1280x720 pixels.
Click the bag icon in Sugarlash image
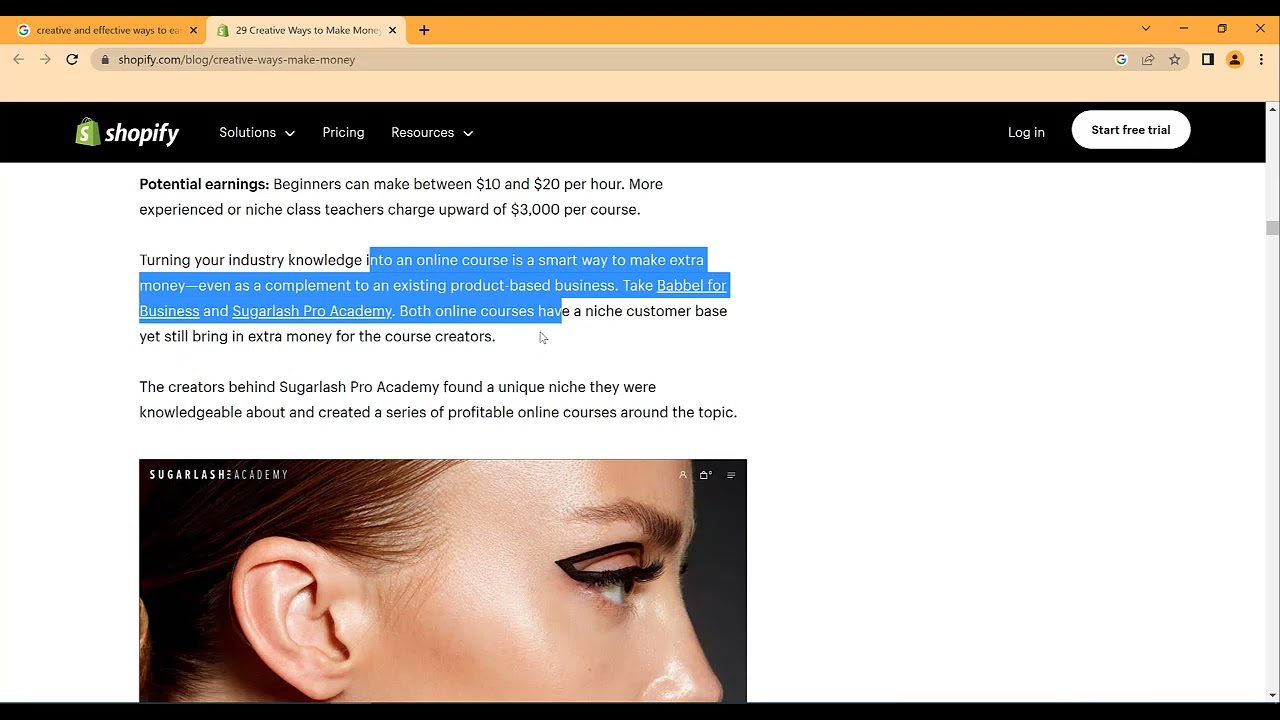pos(706,475)
